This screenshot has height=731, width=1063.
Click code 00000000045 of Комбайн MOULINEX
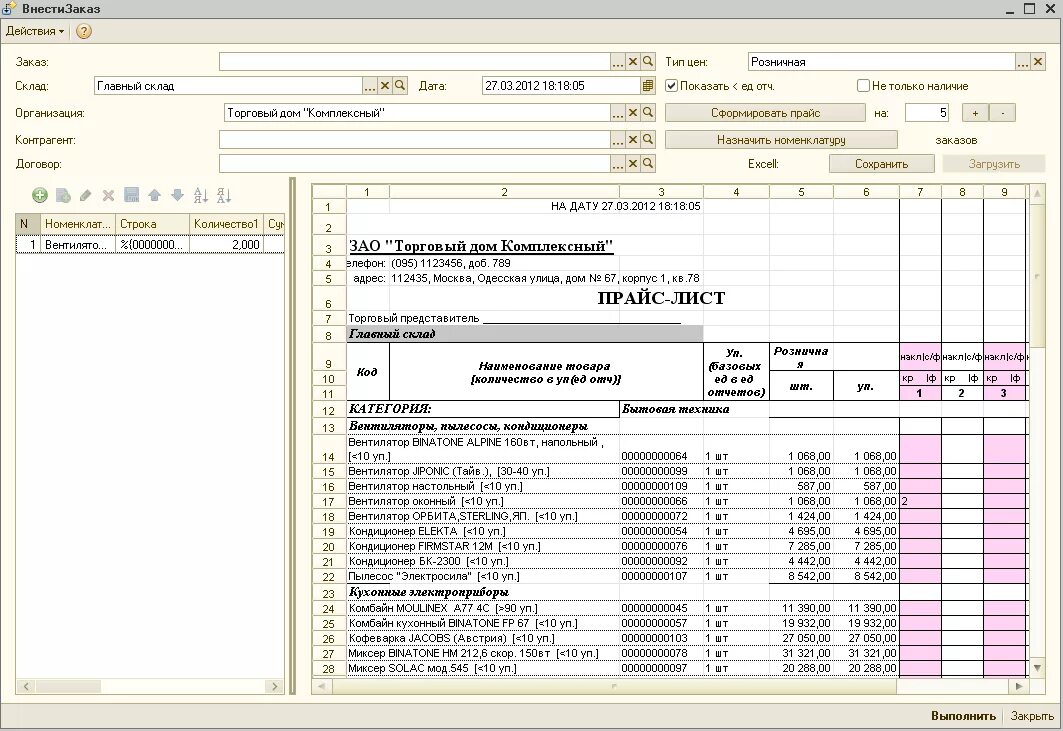(654, 608)
